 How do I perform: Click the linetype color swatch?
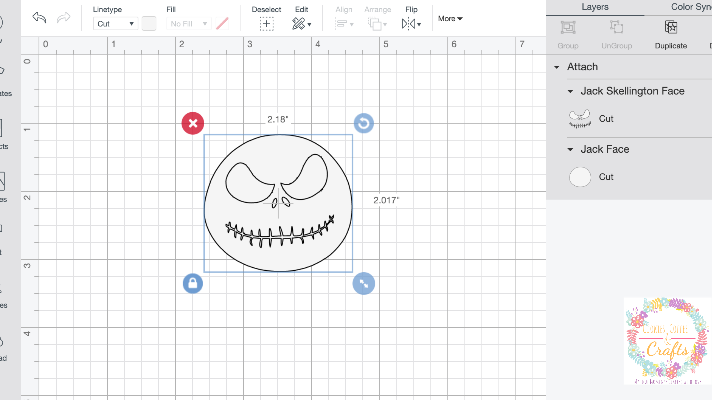(149, 24)
